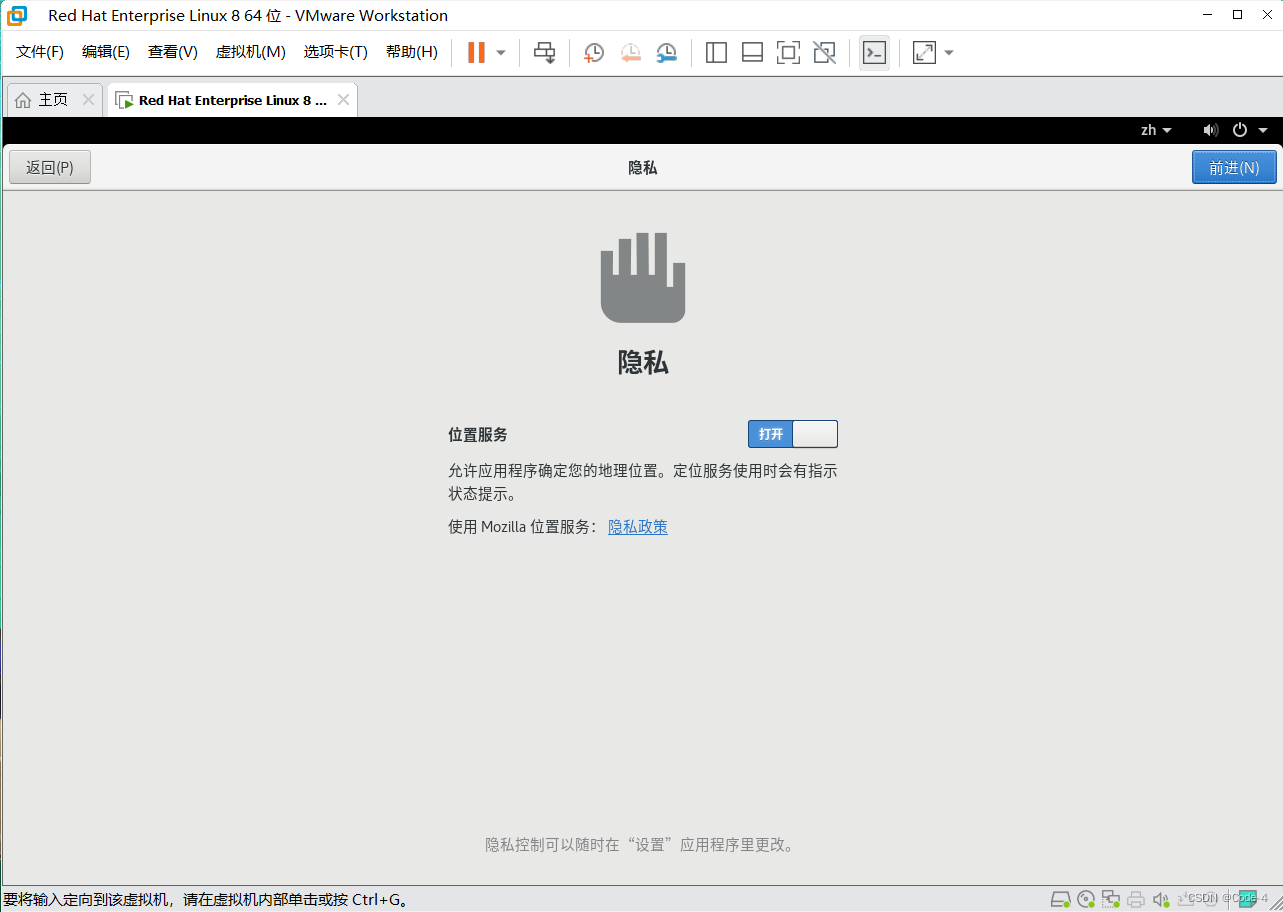The width and height of the screenshot is (1283, 912).
Task: Click the CD/DVD drive status icon
Action: tap(1086, 899)
